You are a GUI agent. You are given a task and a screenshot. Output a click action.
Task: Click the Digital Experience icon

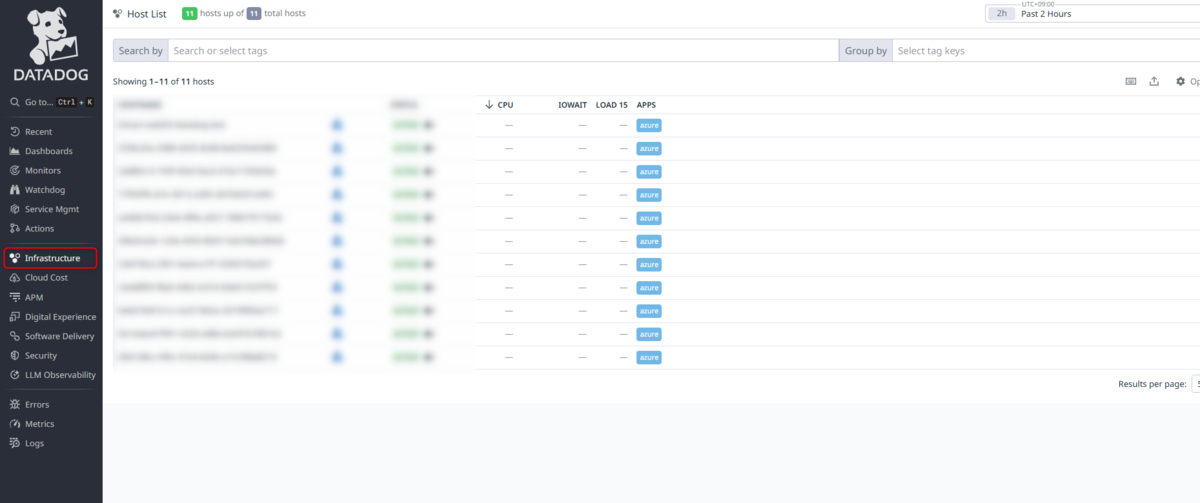point(14,317)
